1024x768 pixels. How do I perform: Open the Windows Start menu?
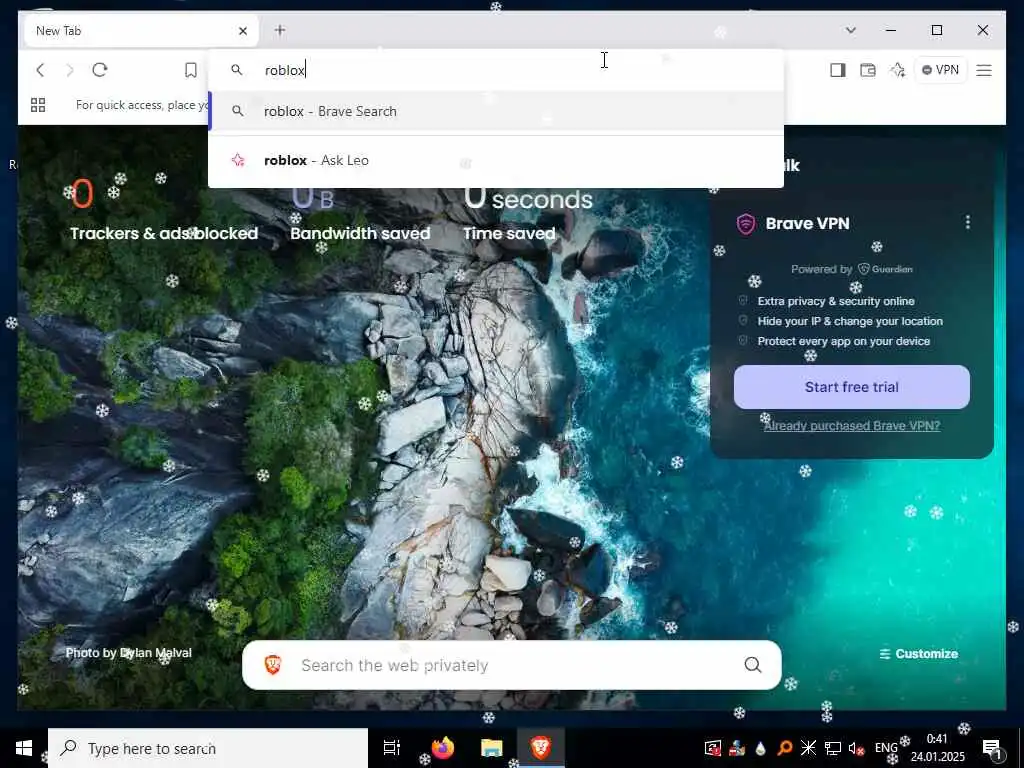24,748
